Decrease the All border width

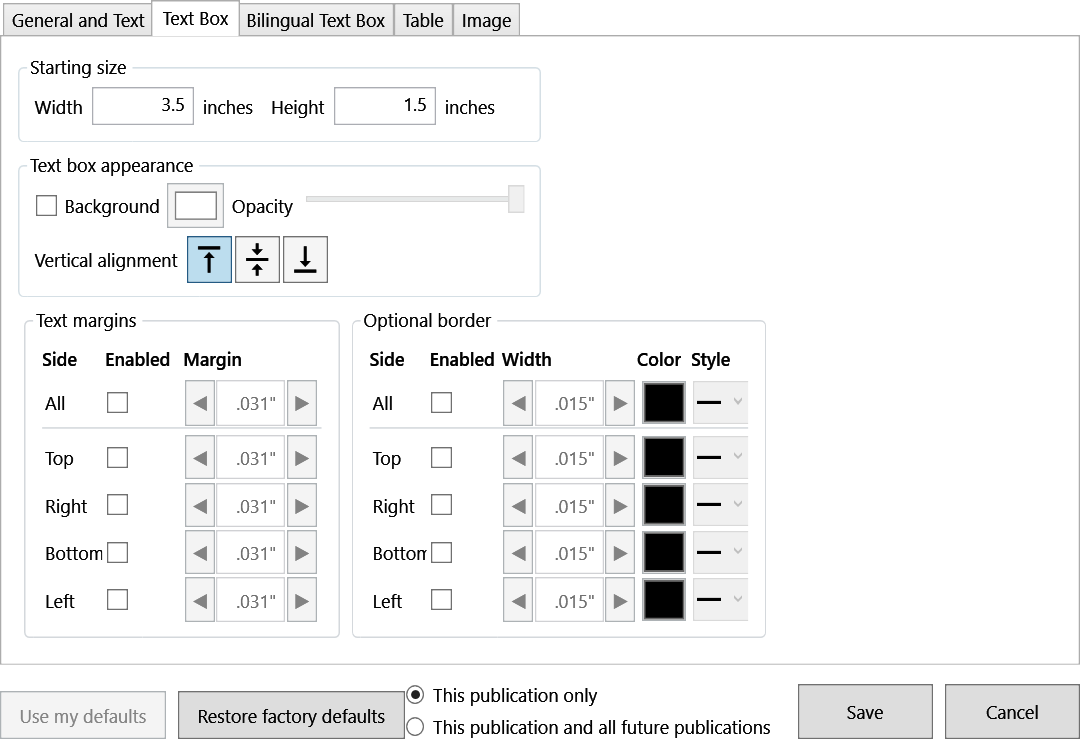point(518,403)
